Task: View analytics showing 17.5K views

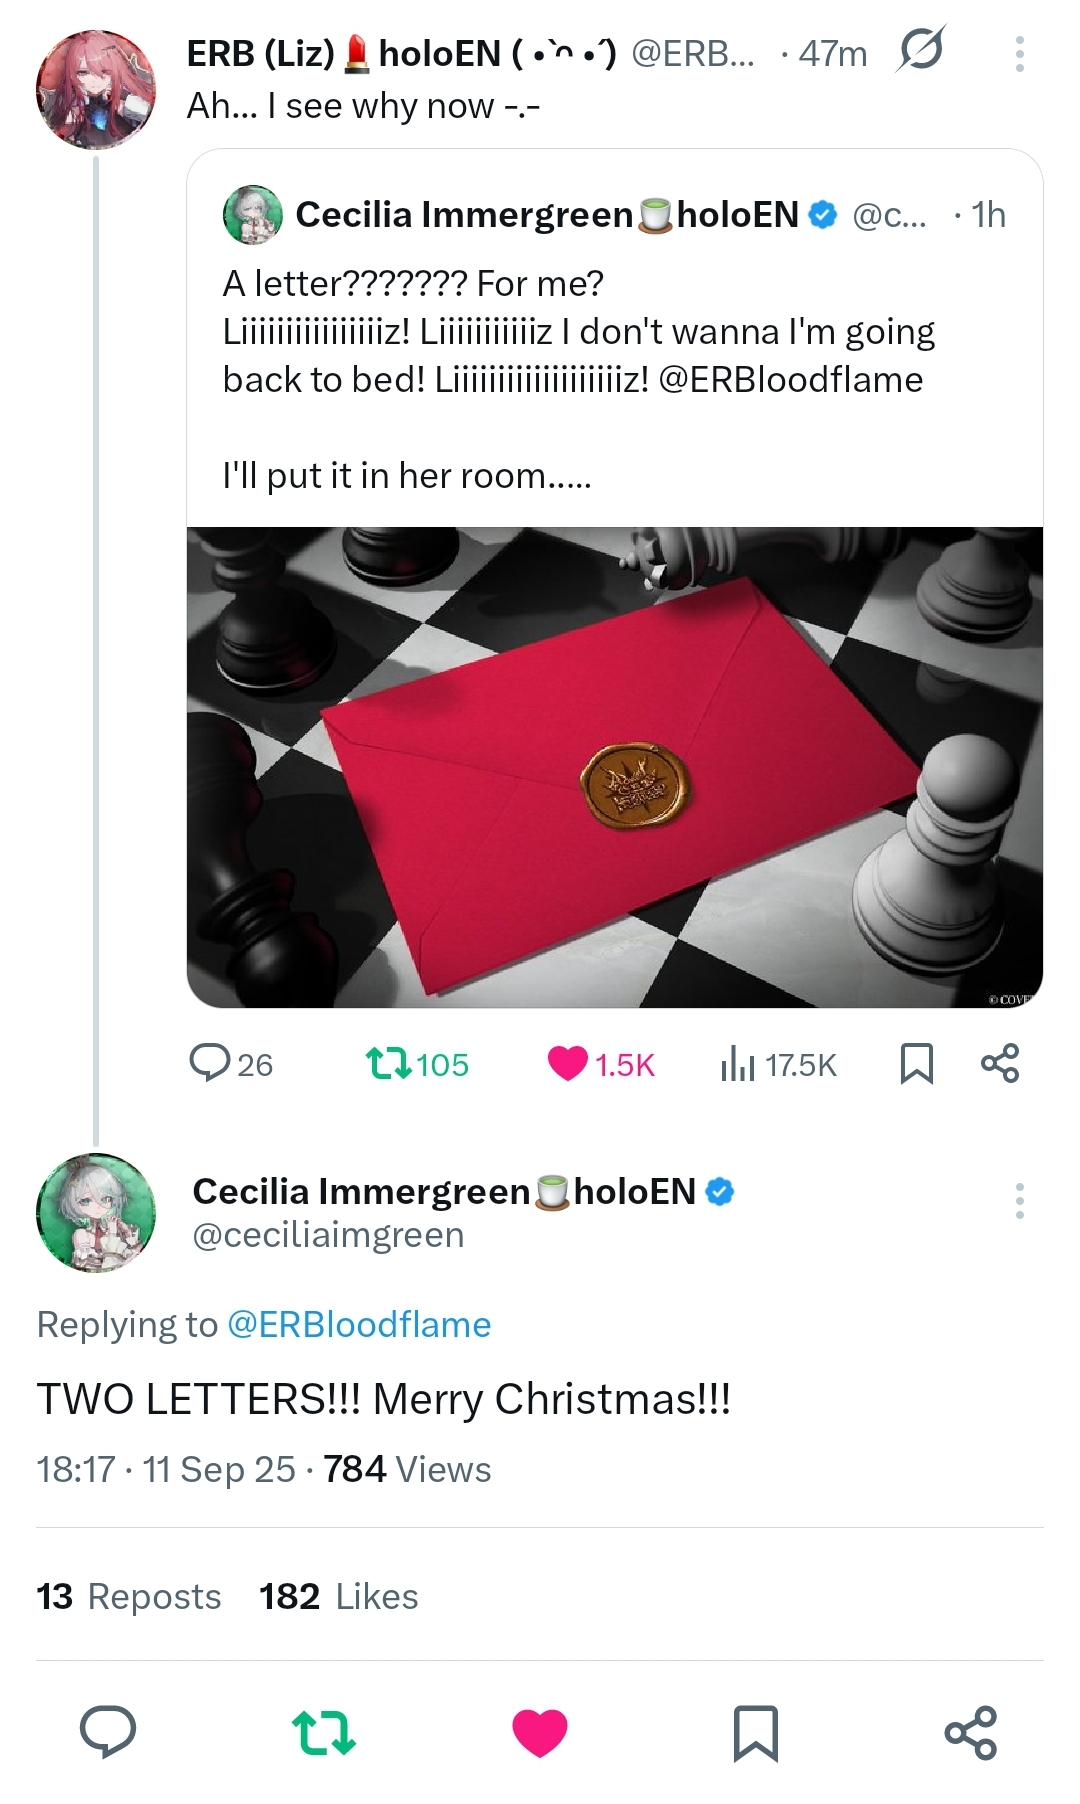Action: tap(777, 1064)
